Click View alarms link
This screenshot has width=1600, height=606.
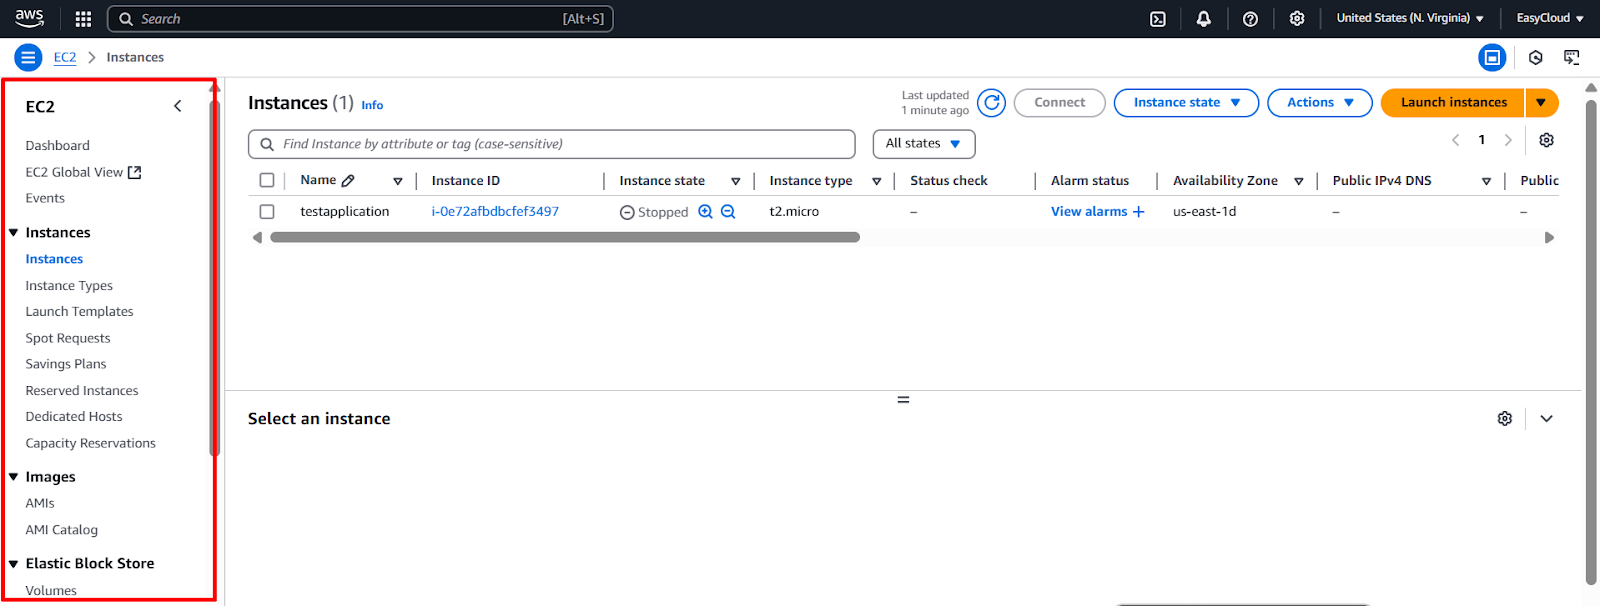point(1089,211)
